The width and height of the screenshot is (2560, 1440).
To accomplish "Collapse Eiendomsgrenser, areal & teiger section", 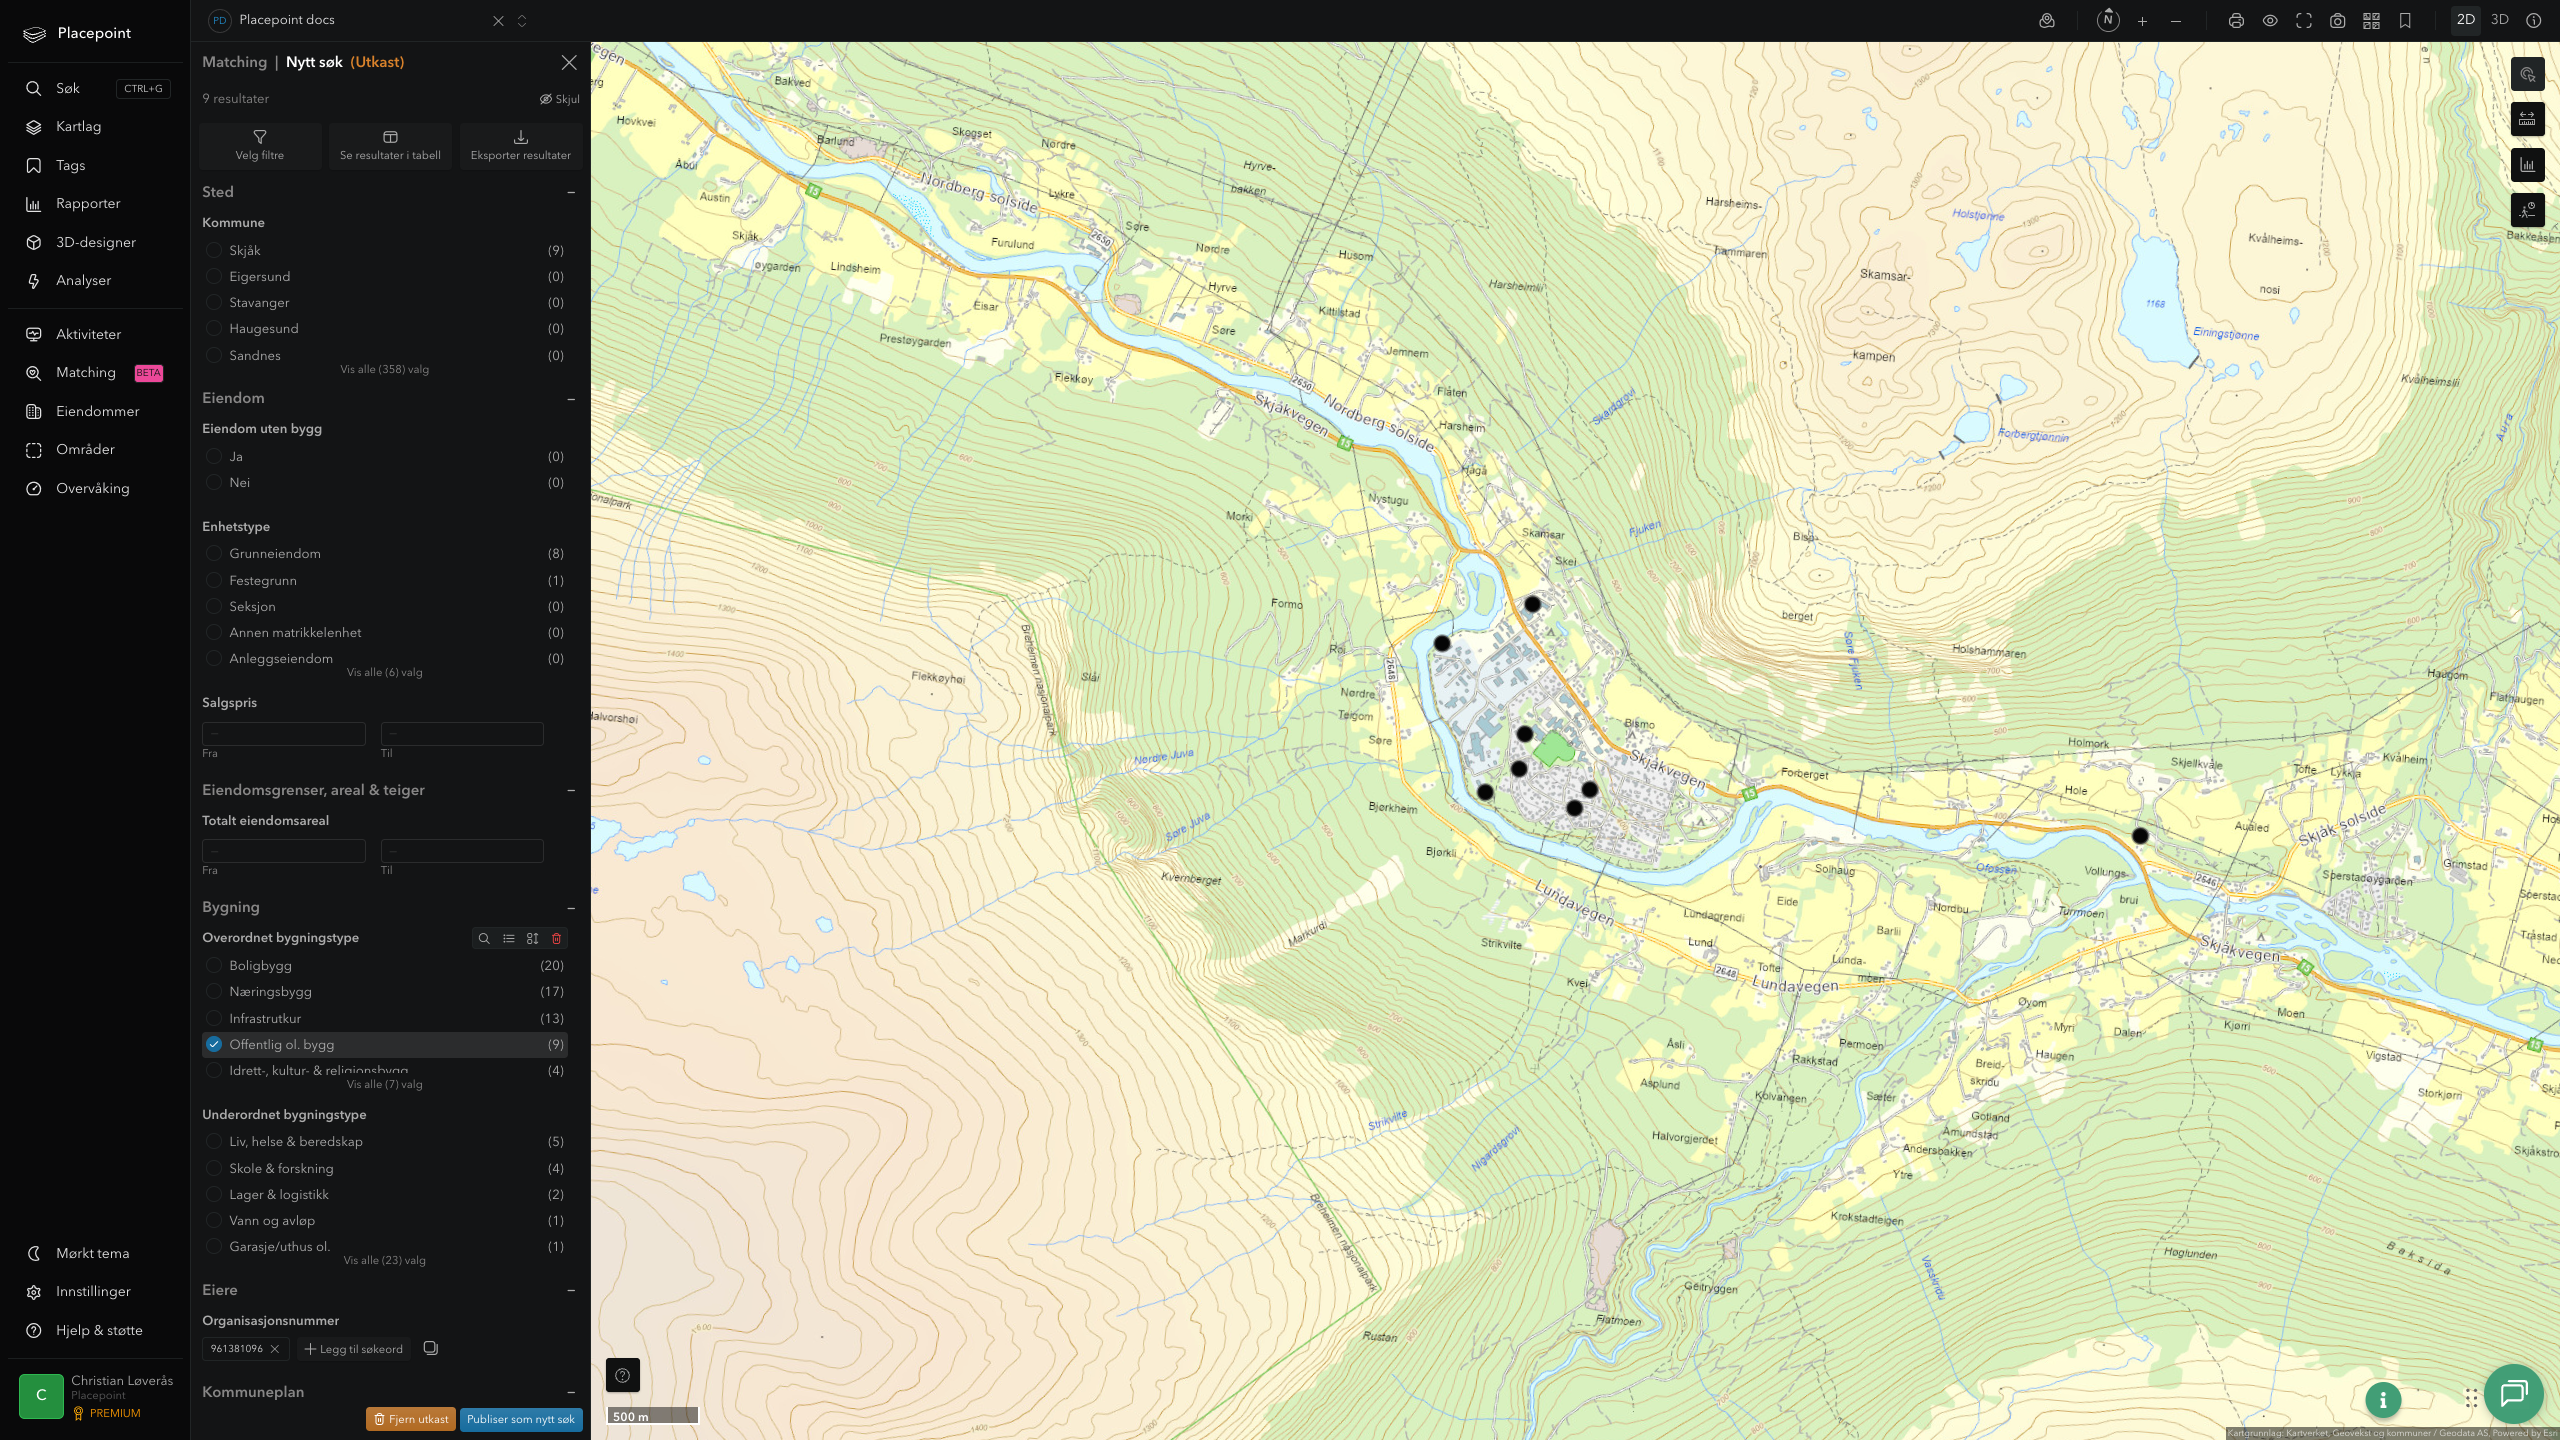I will coord(571,790).
